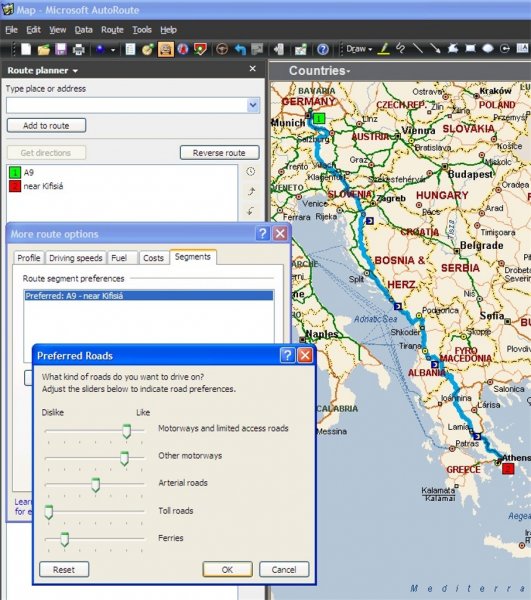
Task: Switch to the Costs tab
Action: (x=153, y=258)
